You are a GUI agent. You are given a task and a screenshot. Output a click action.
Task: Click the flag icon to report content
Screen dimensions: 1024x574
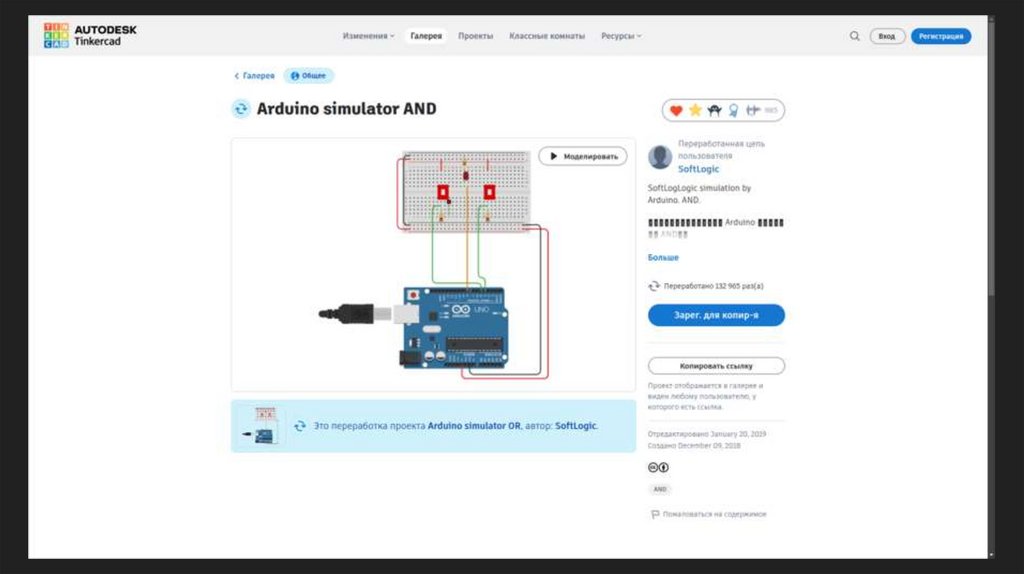pyautogui.click(x=655, y=515)
